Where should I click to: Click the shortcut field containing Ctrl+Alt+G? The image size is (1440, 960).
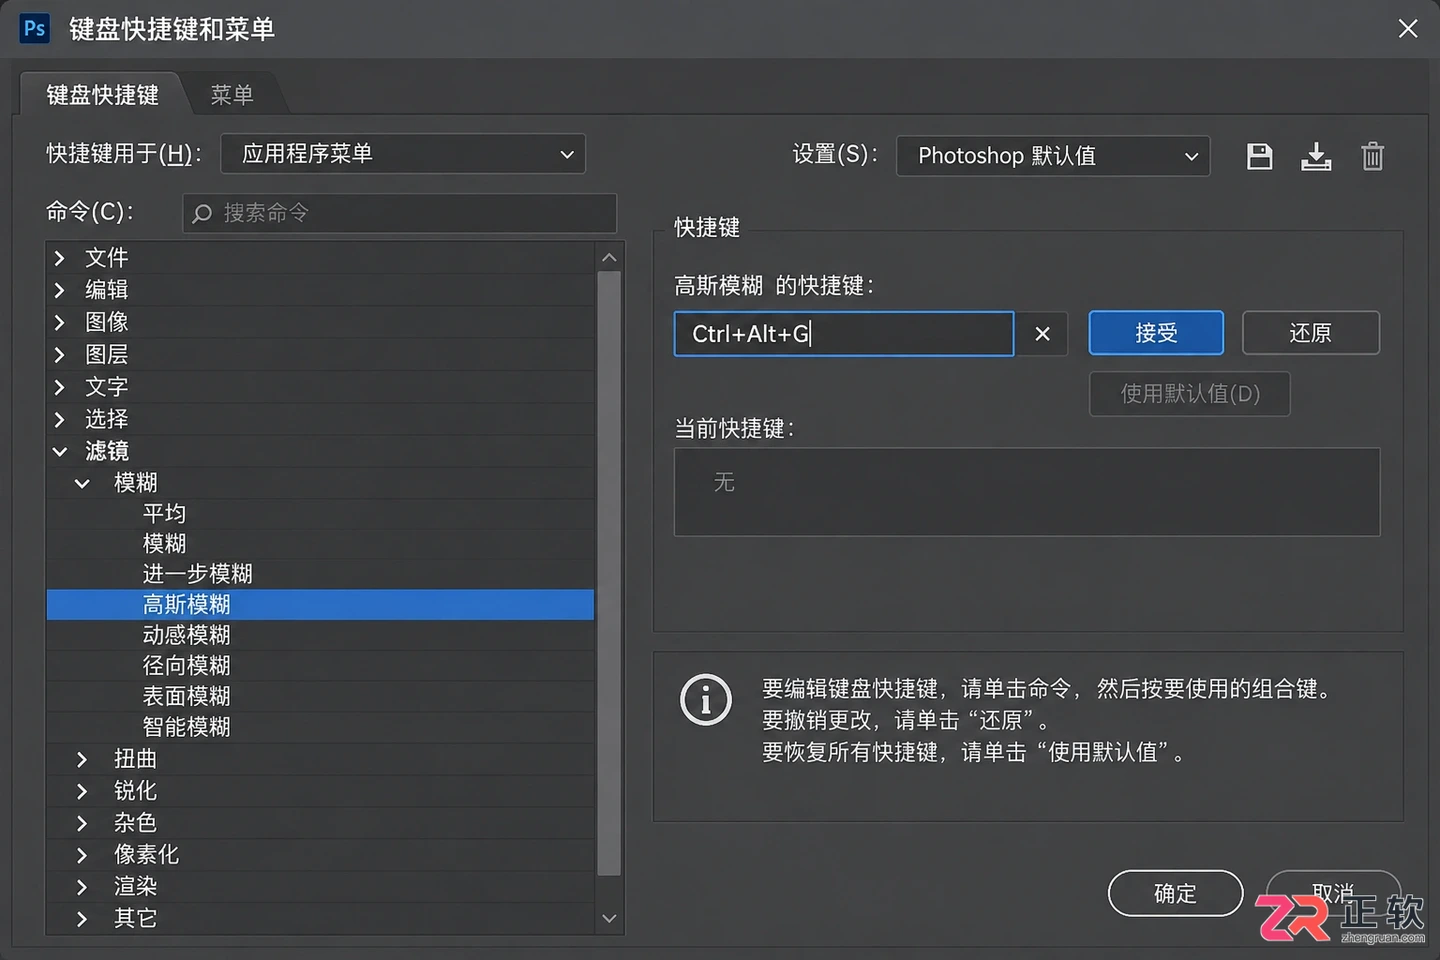[844, 334]
